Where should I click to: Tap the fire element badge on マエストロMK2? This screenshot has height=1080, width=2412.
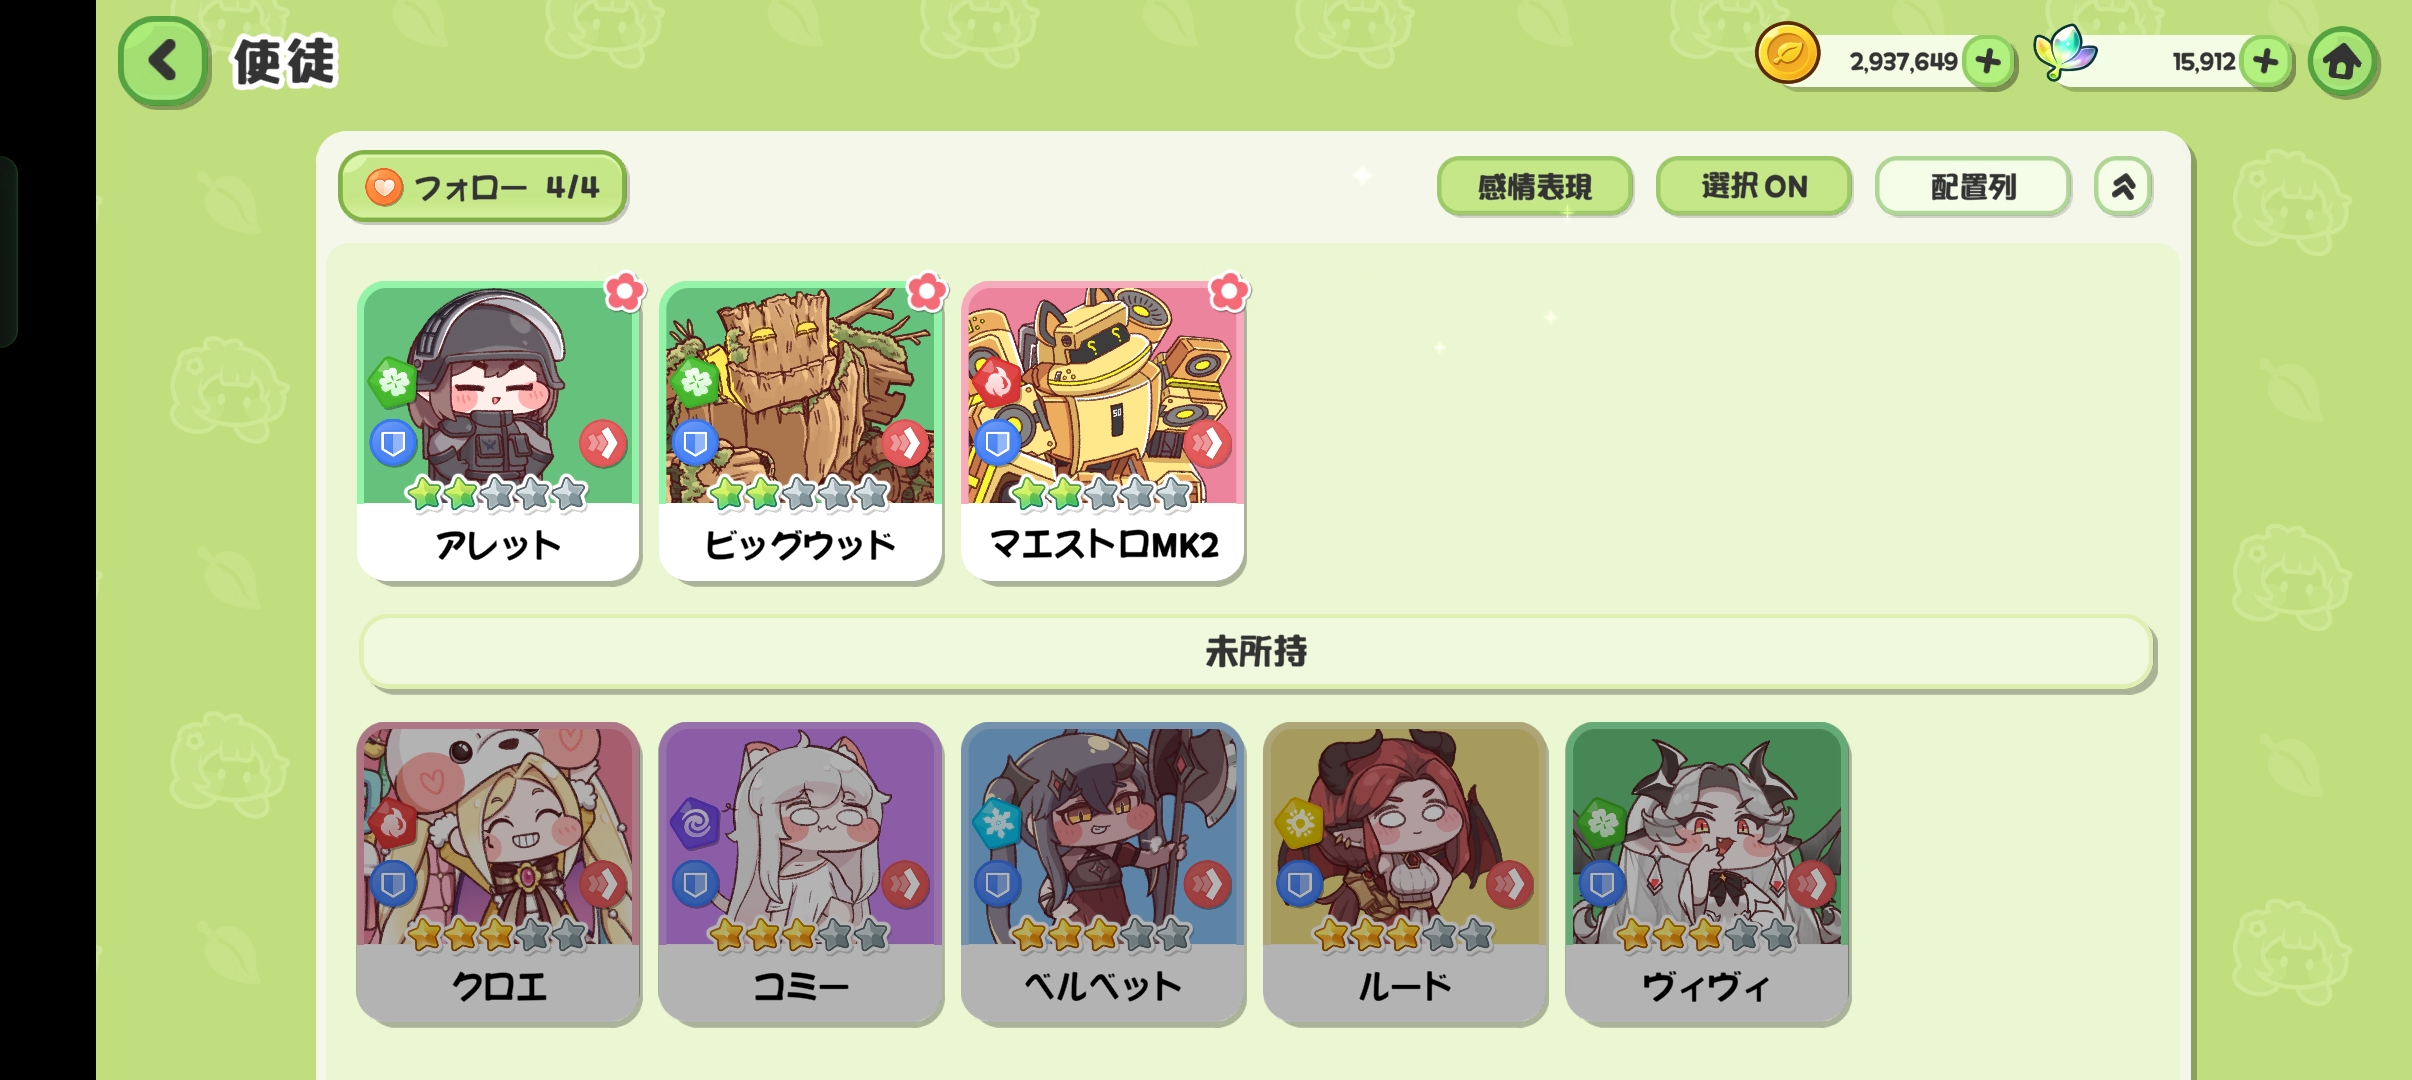coord(997,381)
